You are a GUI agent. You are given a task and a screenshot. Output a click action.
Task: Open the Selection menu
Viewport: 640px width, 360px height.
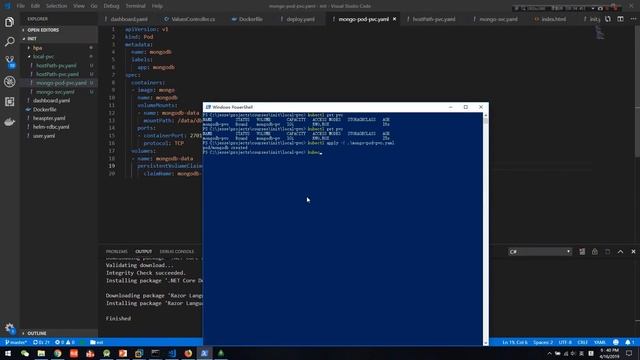pyautogui.click(x=56, y=6)
